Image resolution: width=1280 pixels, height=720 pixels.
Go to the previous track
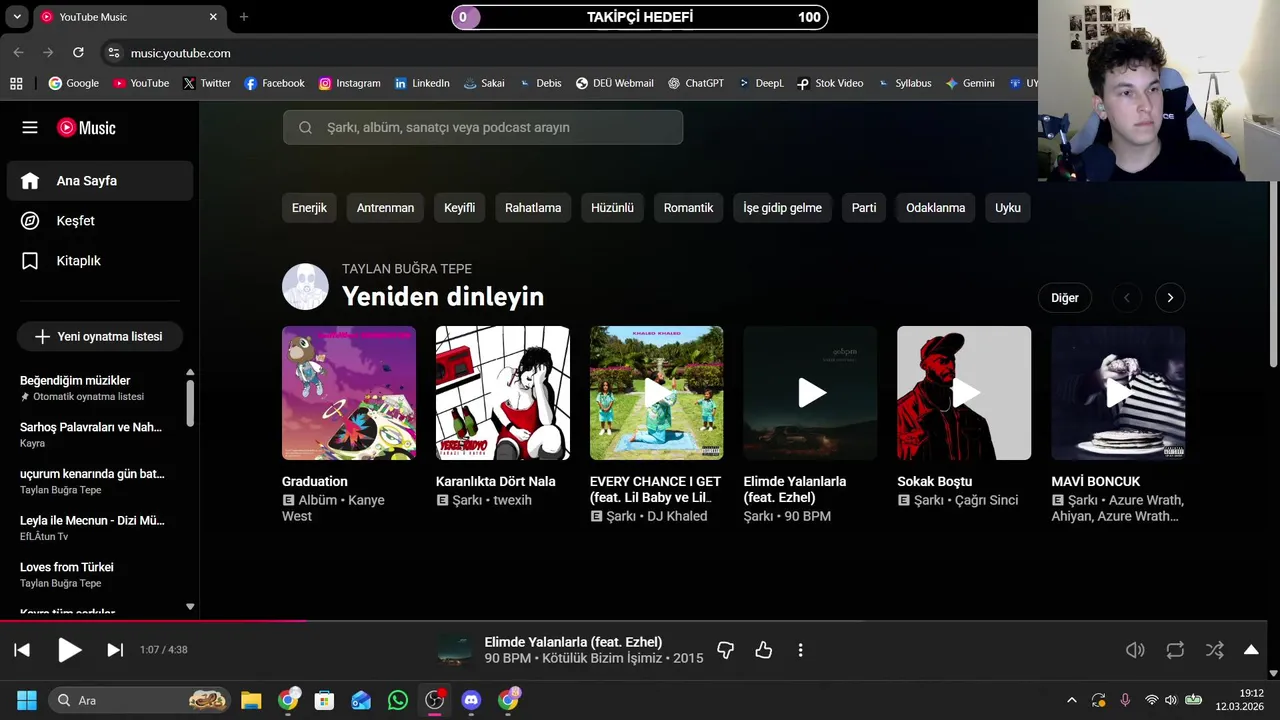[22, 650]
